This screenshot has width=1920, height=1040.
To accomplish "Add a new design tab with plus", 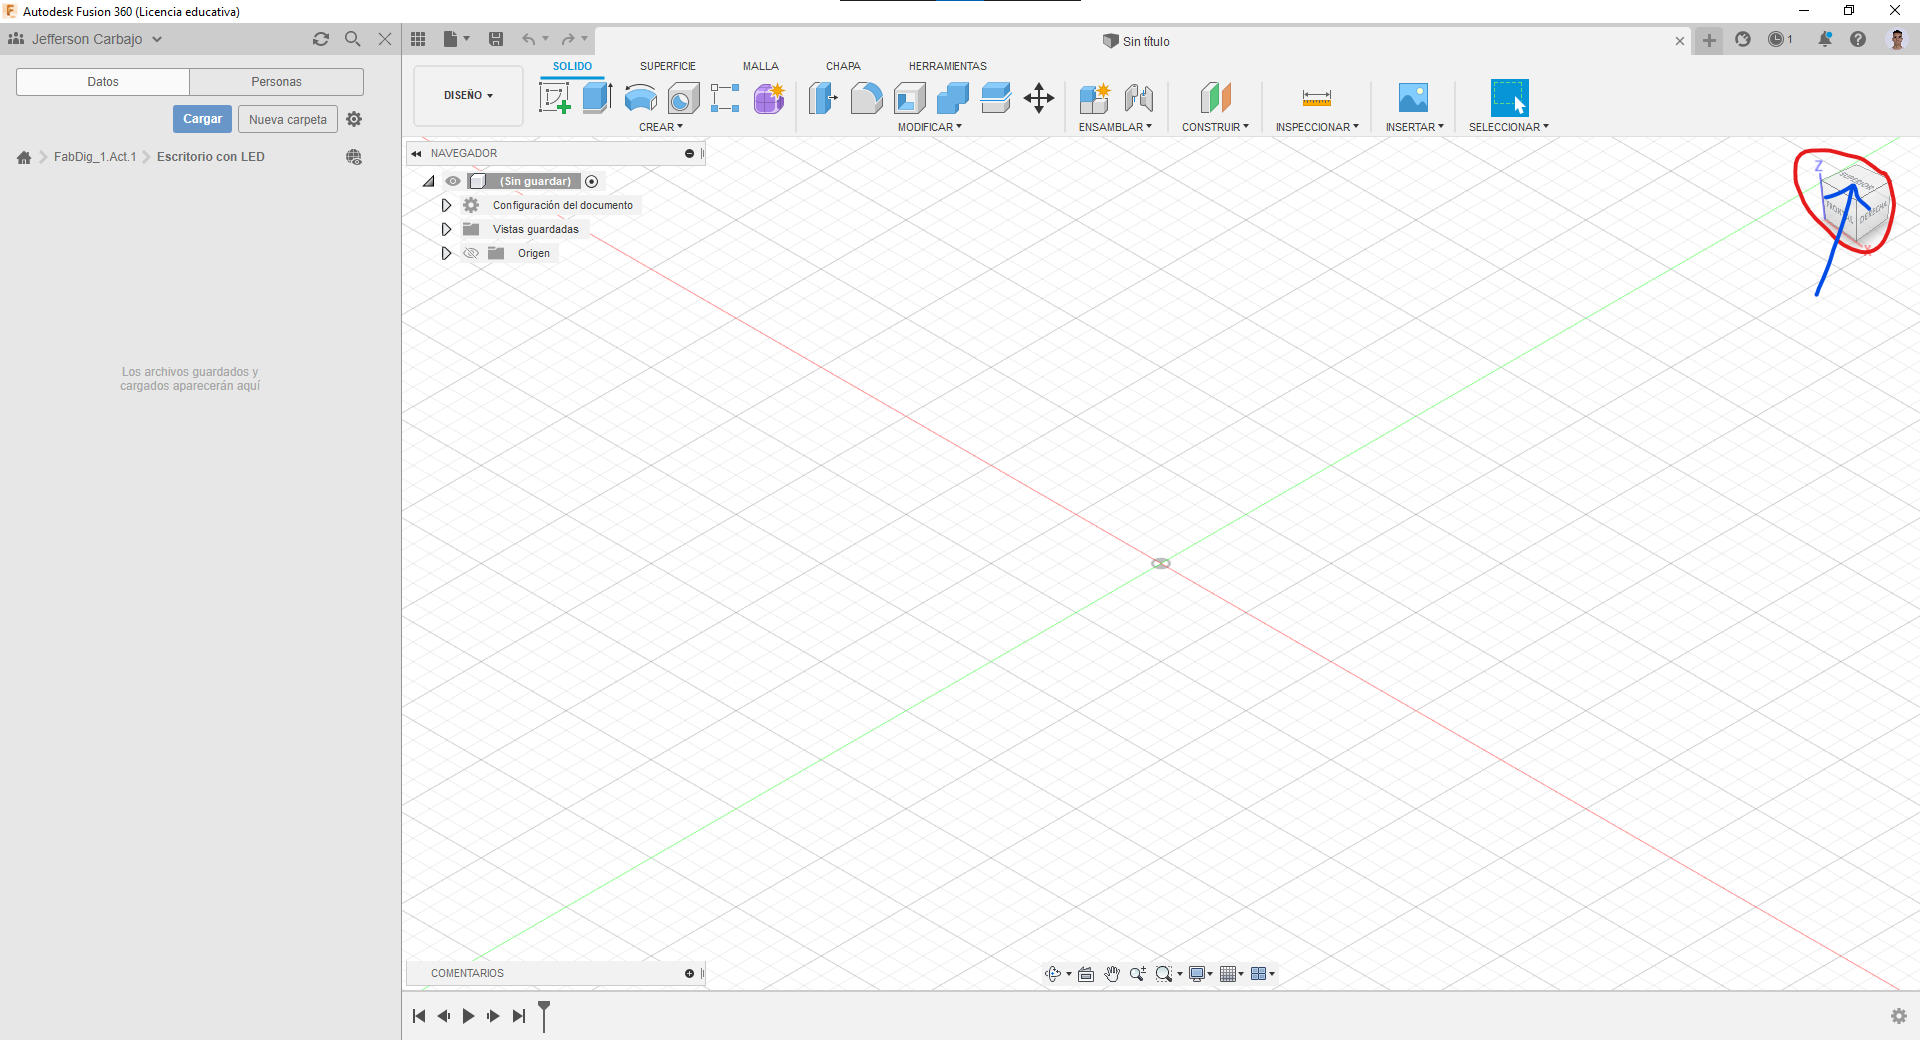I will [x=1710, y=40].
